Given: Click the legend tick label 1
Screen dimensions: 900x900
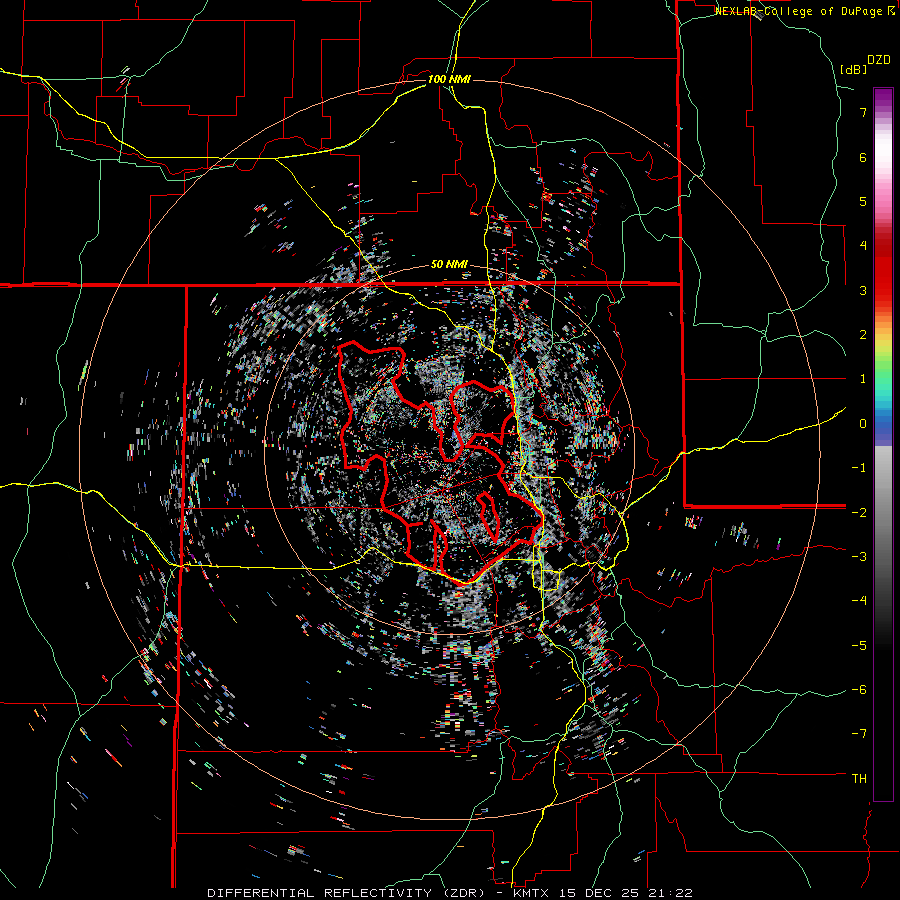Looking at the screenshot, I should [863, 379].
